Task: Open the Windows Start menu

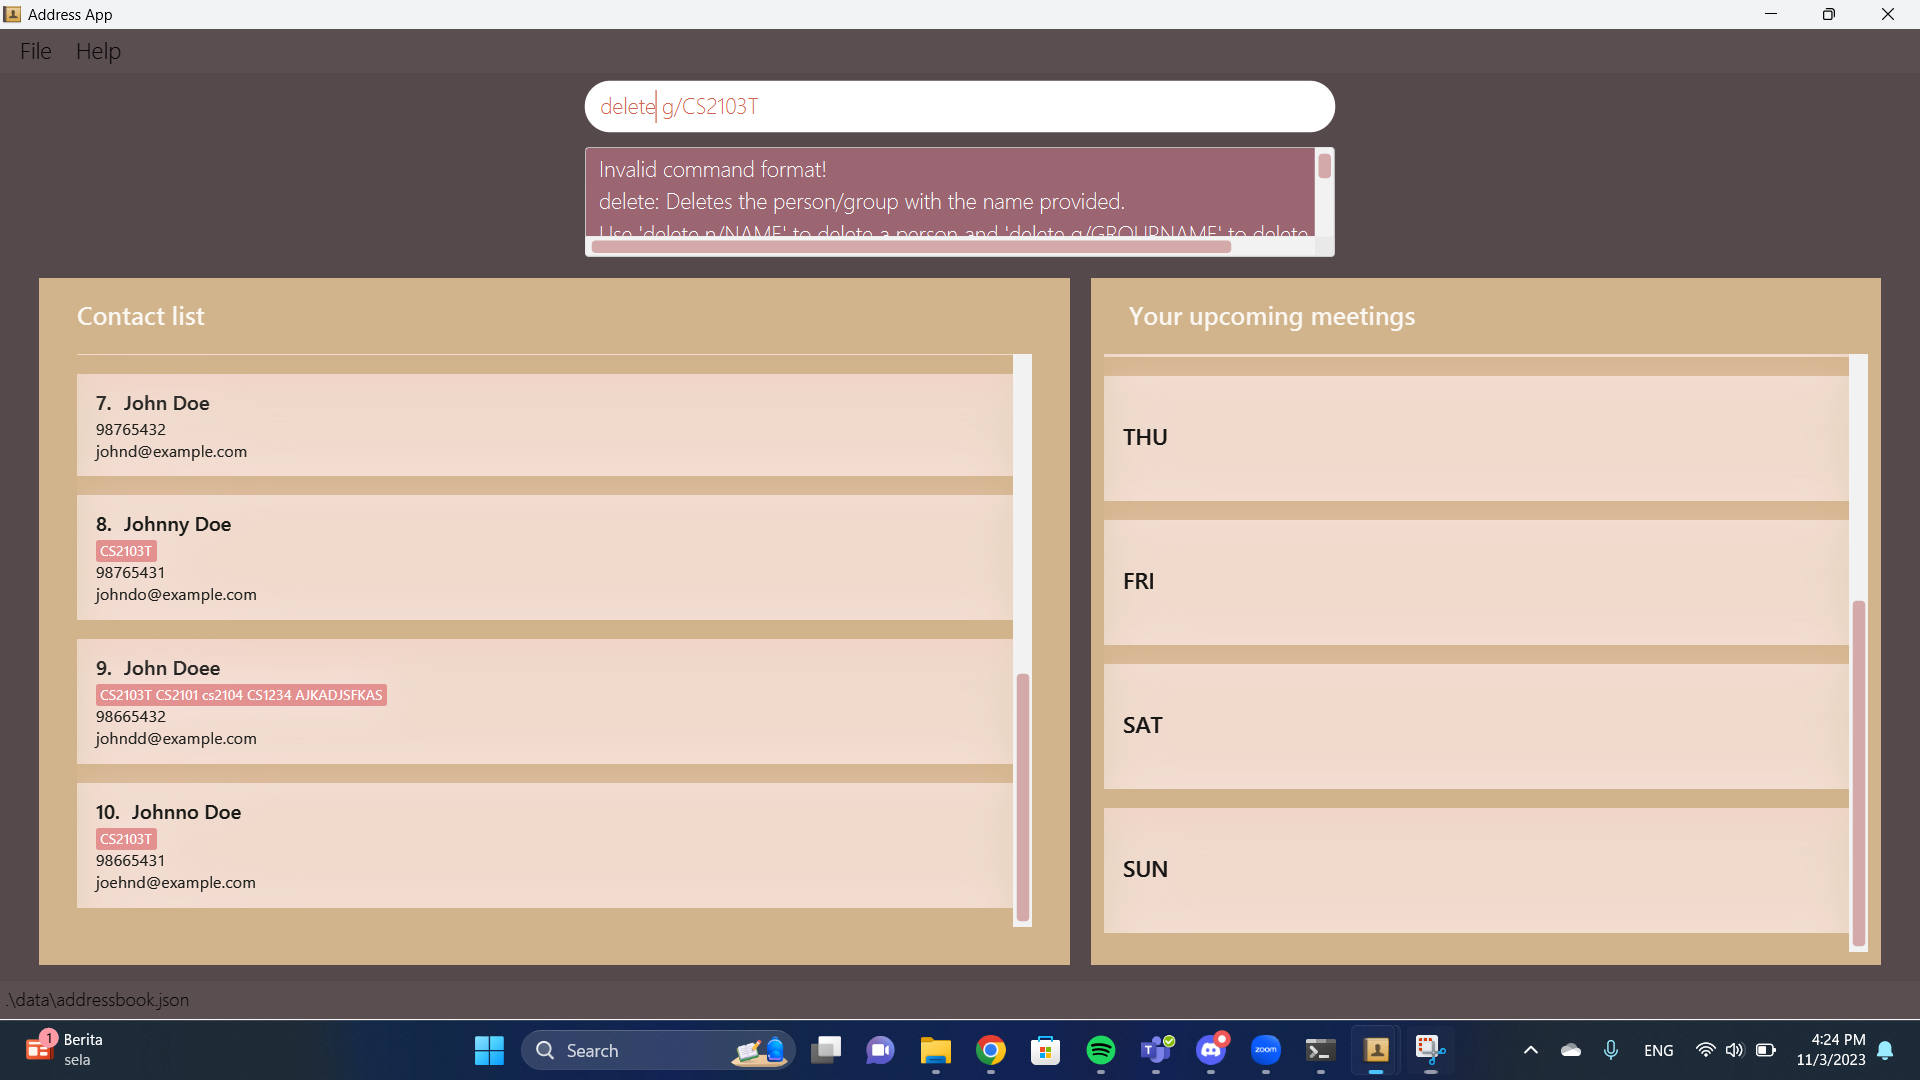Action: click(489, 1050)
